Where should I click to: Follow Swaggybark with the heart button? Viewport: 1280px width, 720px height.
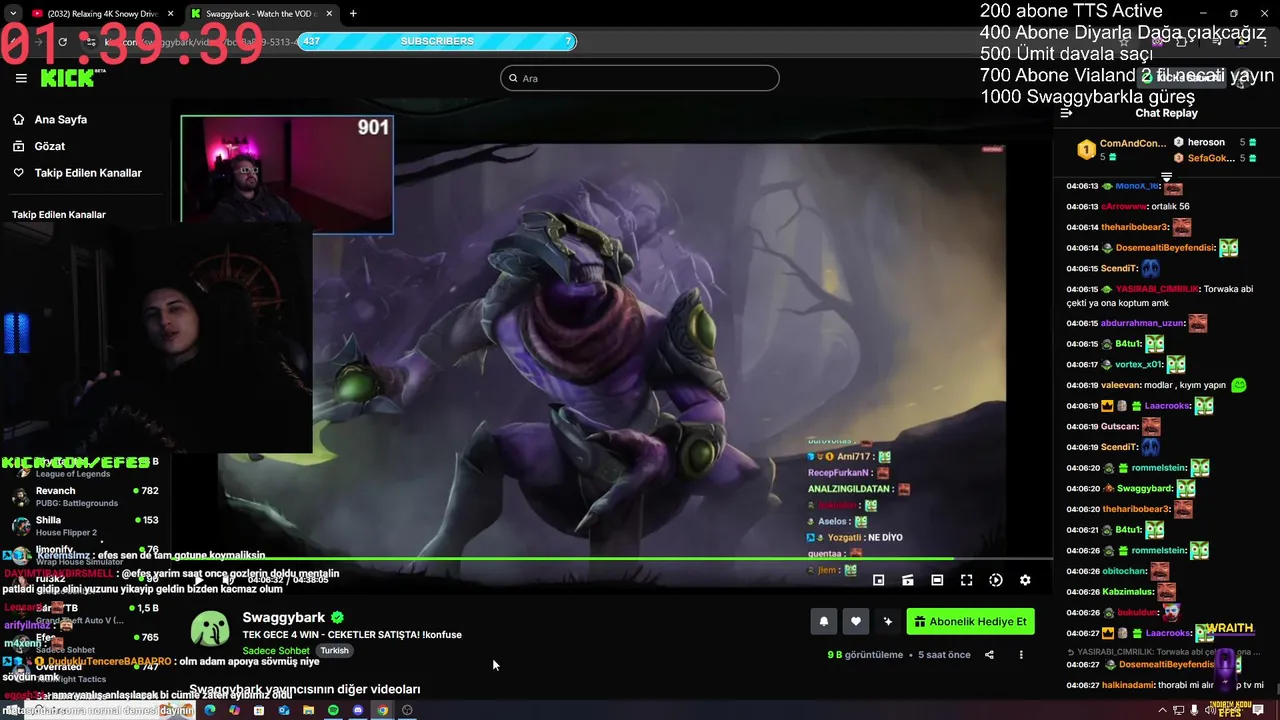click(x=855, y=621)
